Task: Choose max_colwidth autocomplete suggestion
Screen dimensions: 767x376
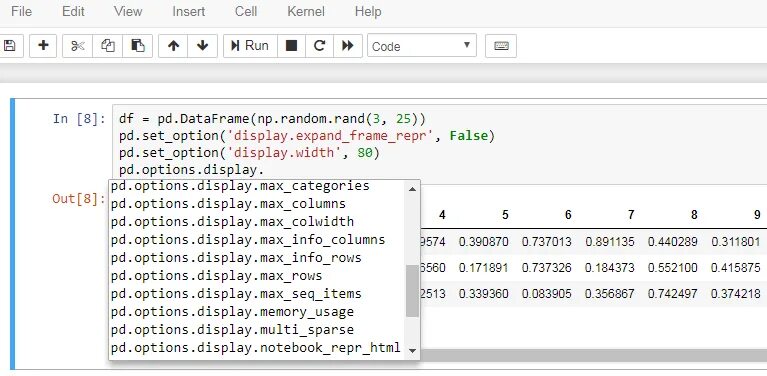Action: pos(257,221)
